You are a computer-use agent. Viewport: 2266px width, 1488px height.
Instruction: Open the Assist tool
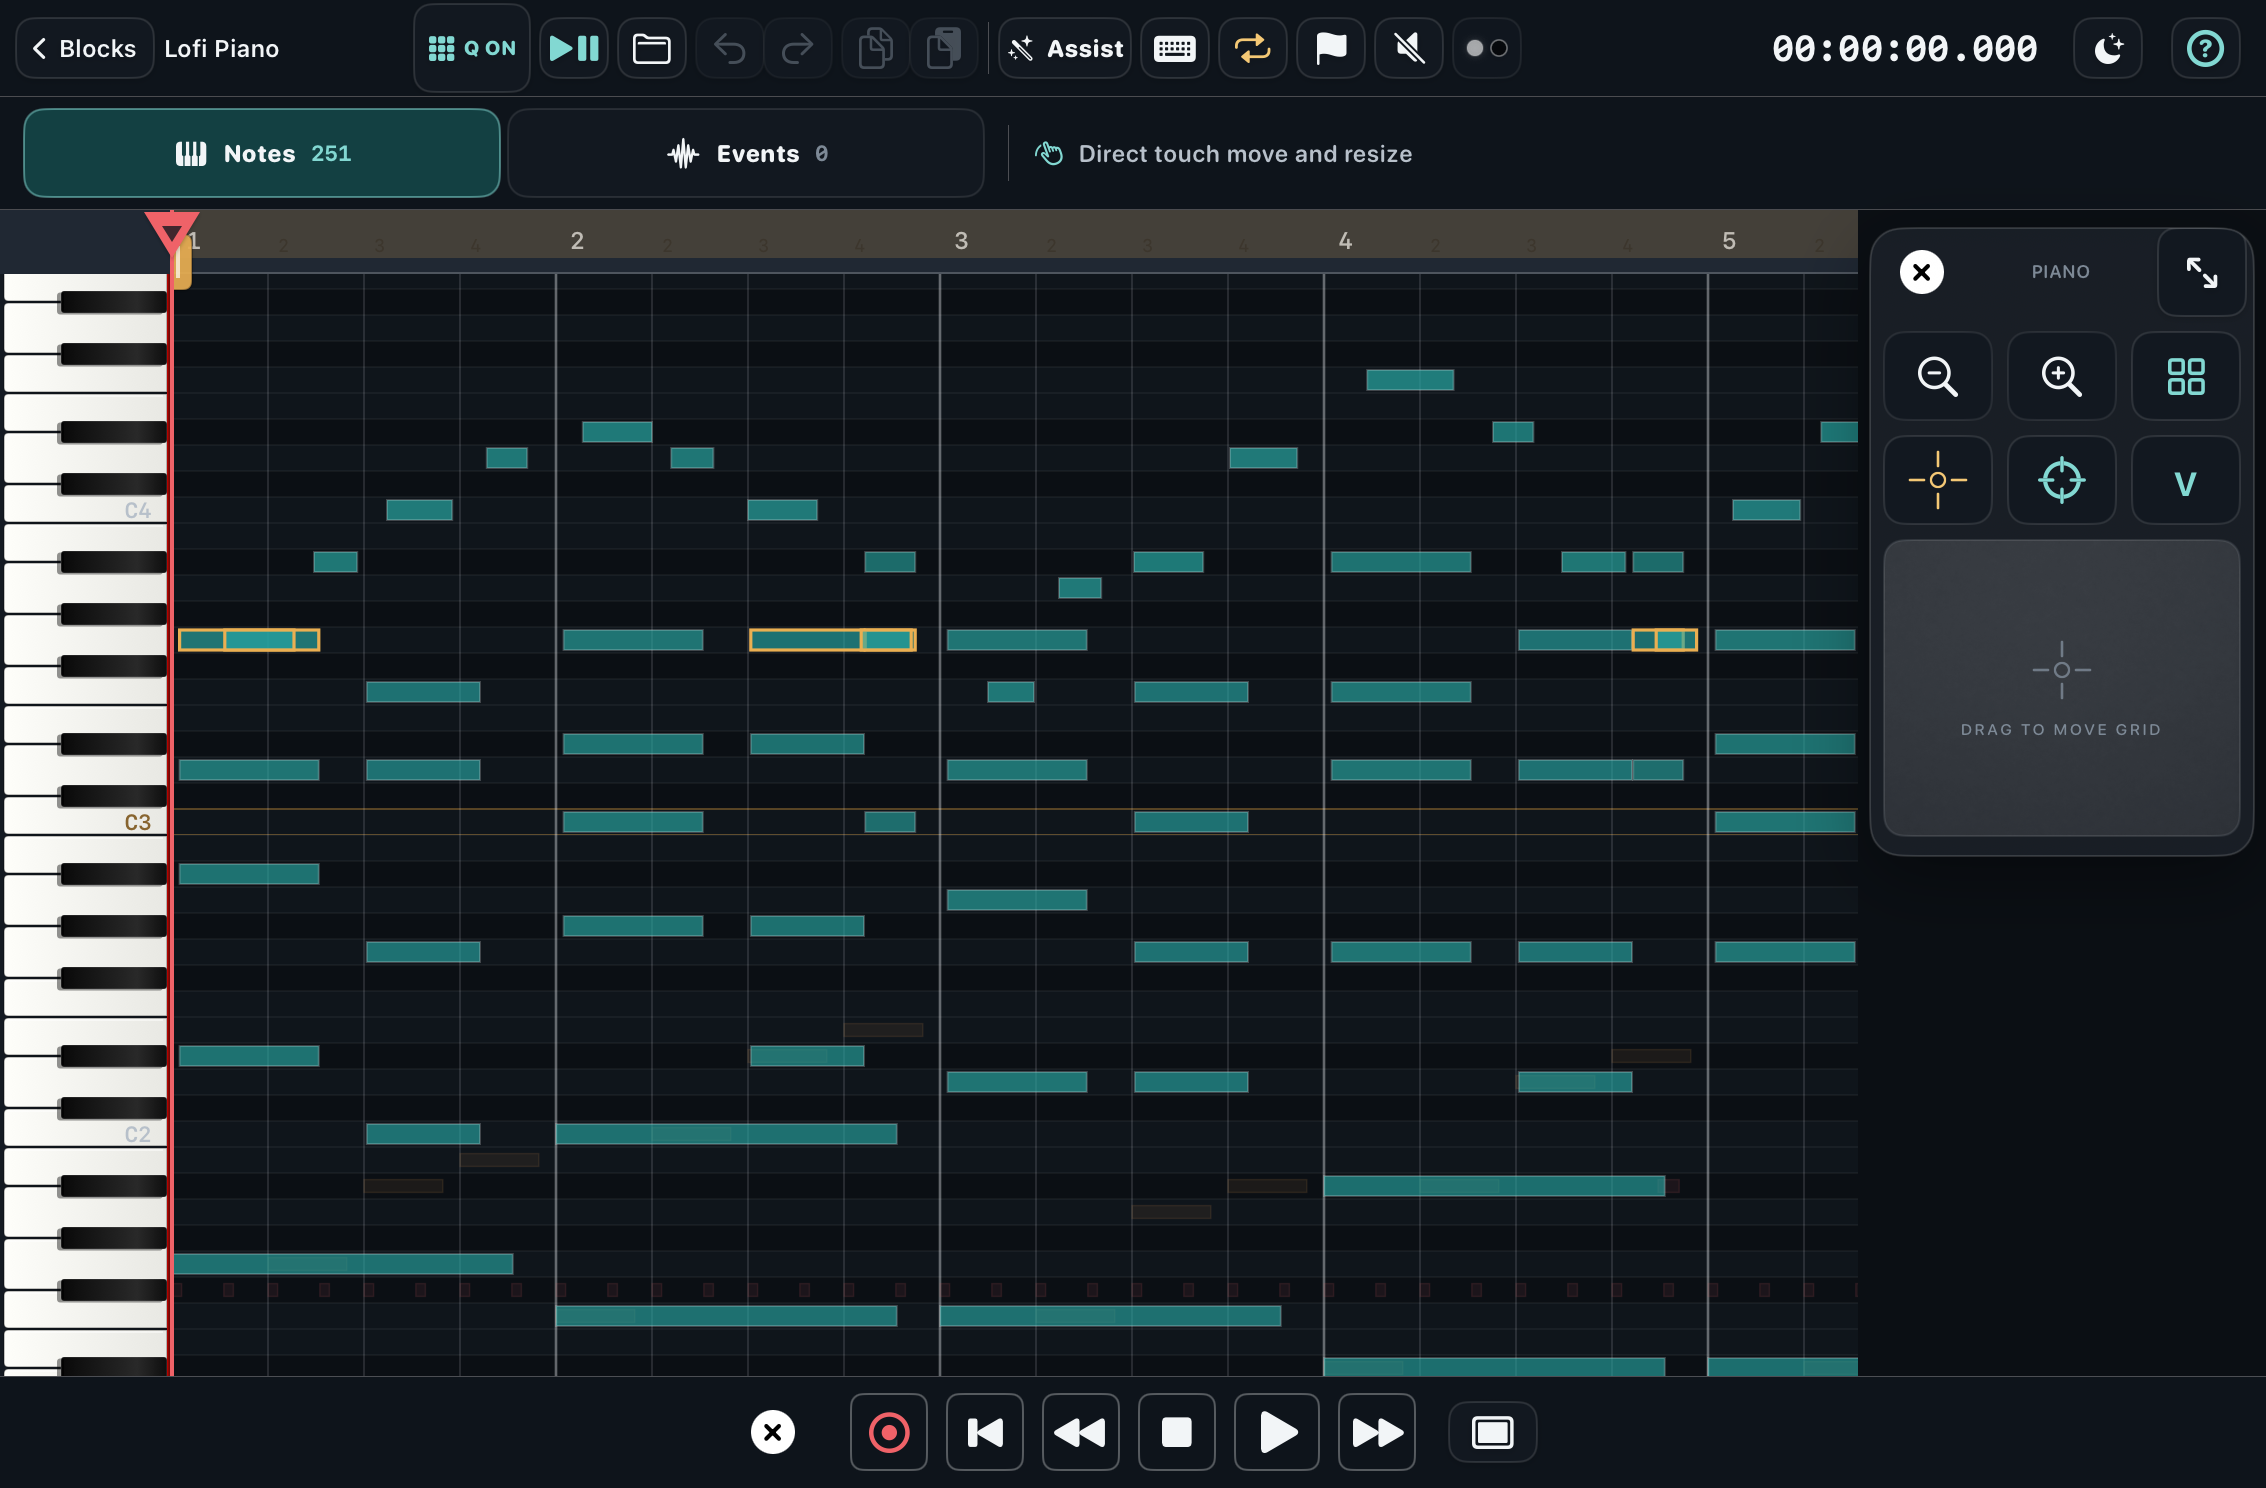click(x=1065, y=48)
